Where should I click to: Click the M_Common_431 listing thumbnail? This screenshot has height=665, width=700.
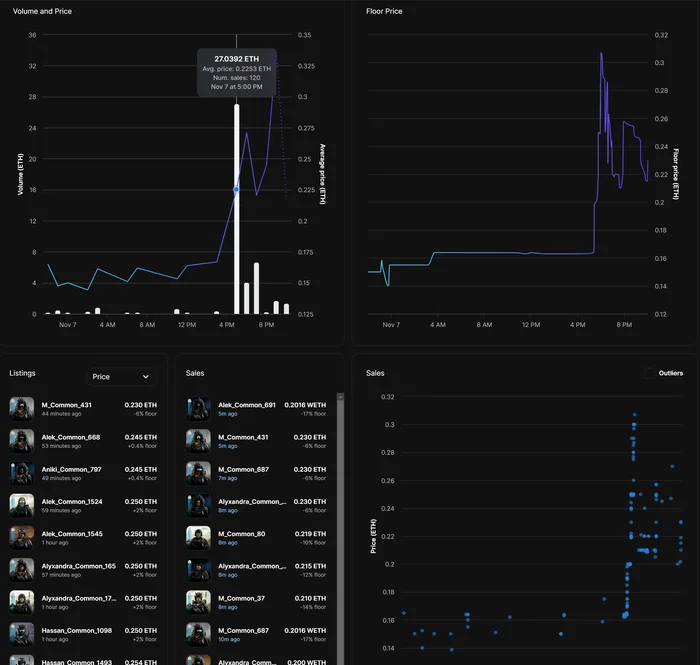pyautogui.click(x=21, y=409)
